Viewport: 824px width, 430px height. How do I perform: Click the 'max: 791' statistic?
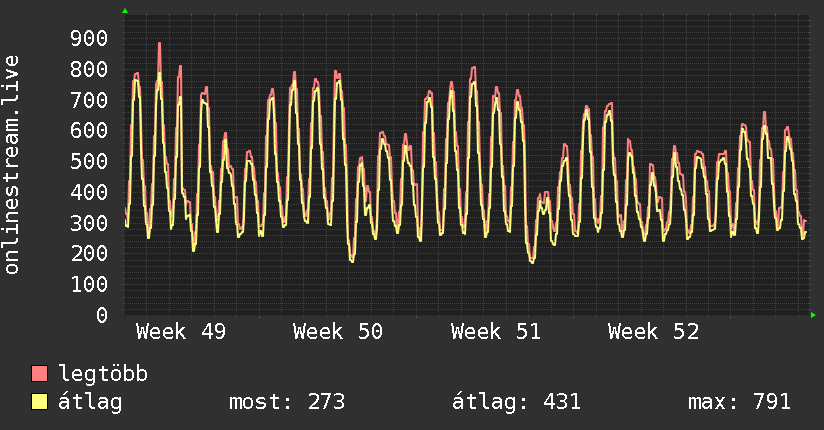point(740,402)
